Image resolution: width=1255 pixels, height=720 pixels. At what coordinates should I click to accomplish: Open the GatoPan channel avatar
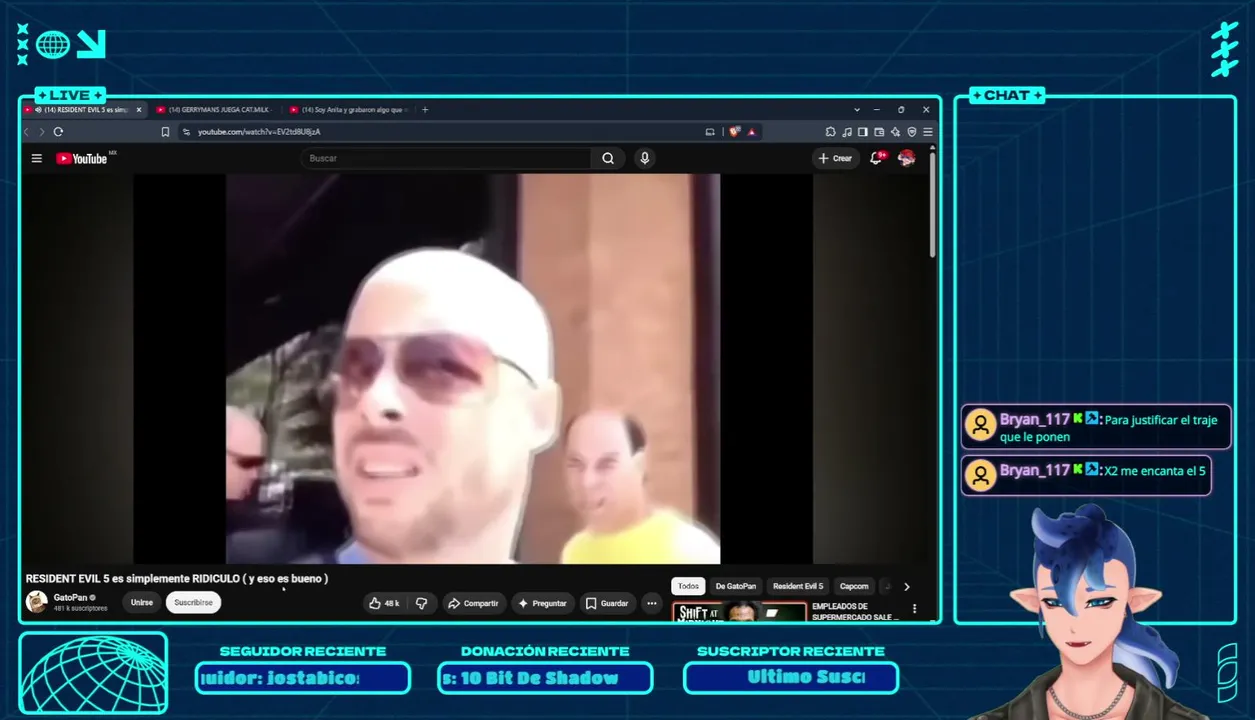(37, 602)
